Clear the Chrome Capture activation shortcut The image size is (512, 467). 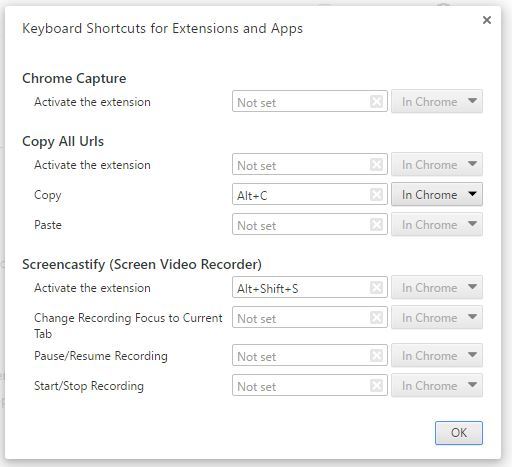coord(376,101)
